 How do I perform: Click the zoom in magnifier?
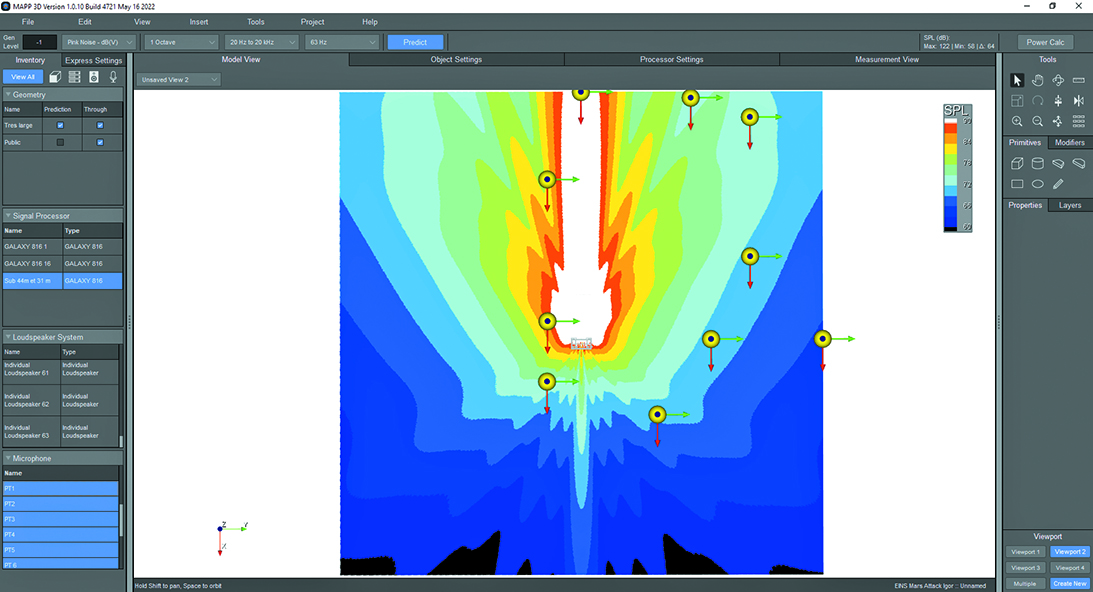[1017, 121]
